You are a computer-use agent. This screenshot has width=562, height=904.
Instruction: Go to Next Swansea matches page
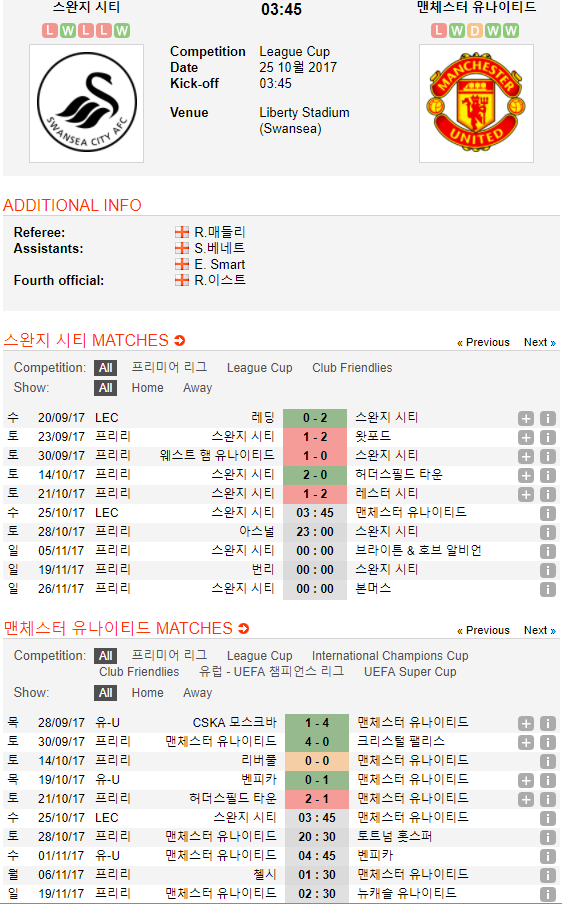pyautogui.click(x=540, y=342)
